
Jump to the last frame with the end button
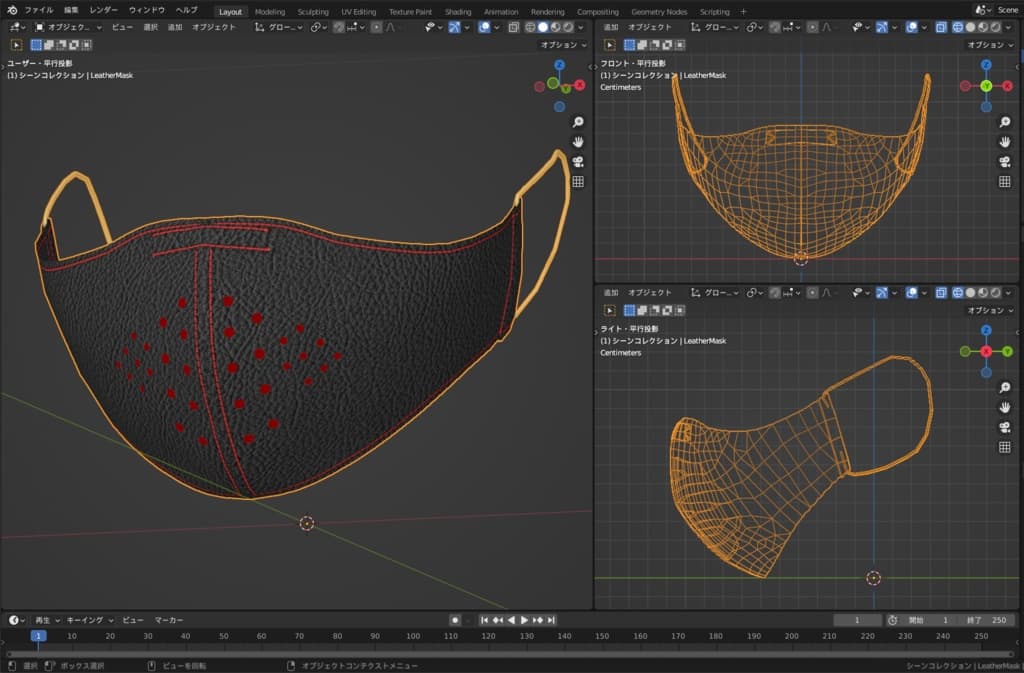click(551, 620)
